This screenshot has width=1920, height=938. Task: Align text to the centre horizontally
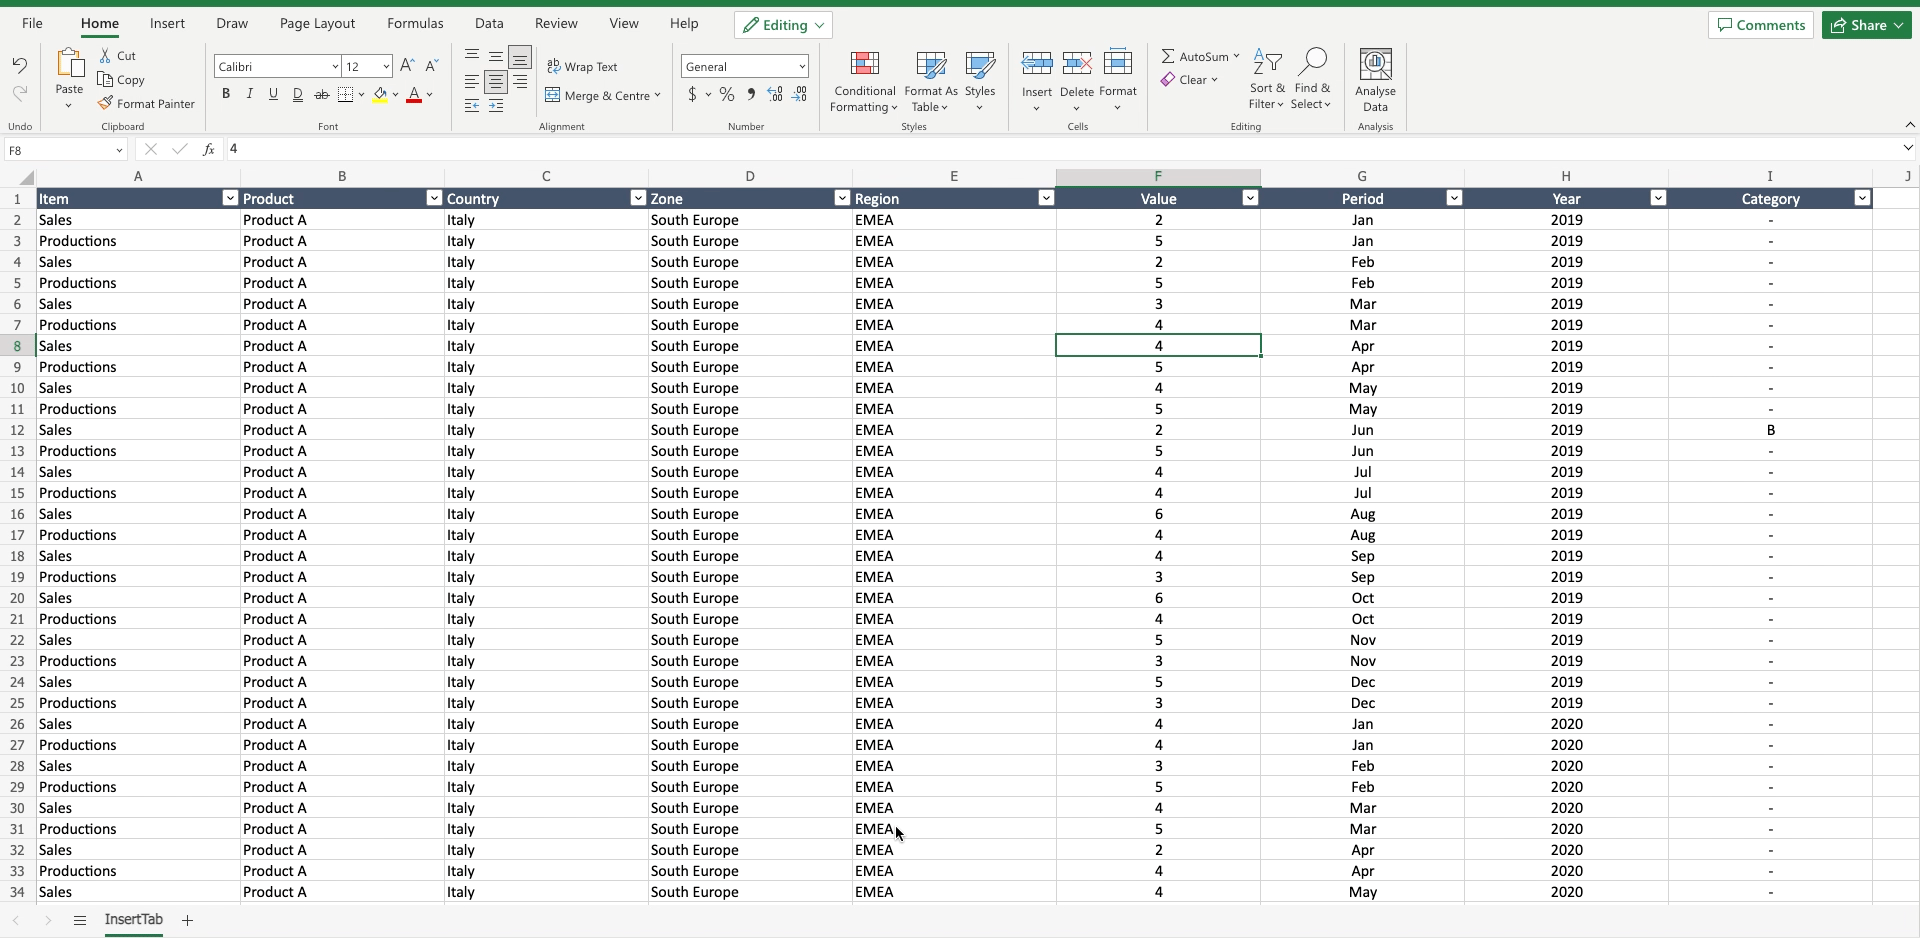(x=496, y=82)
